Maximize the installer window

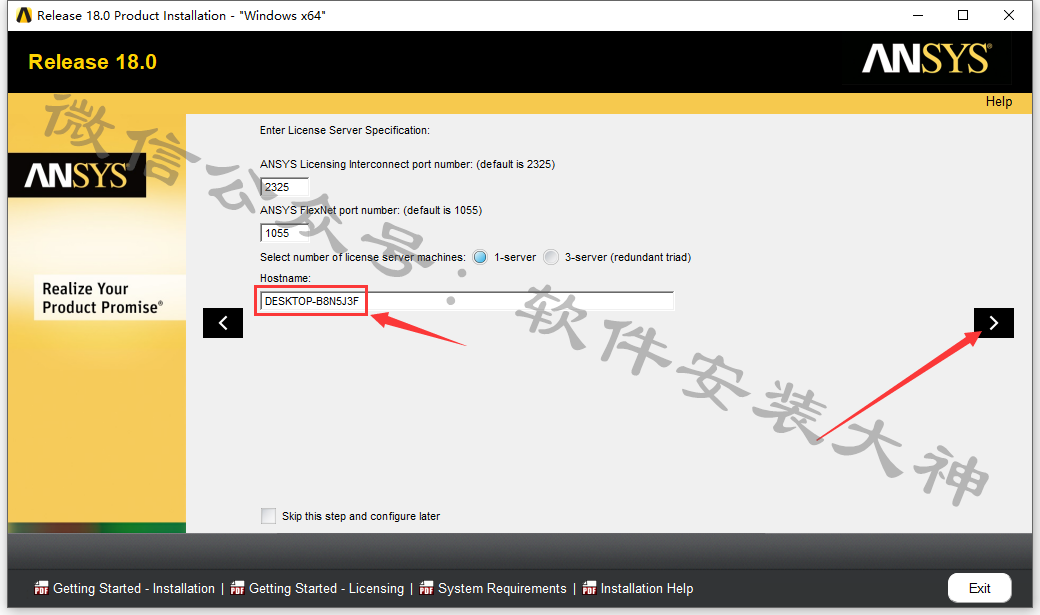click(963, 15)
